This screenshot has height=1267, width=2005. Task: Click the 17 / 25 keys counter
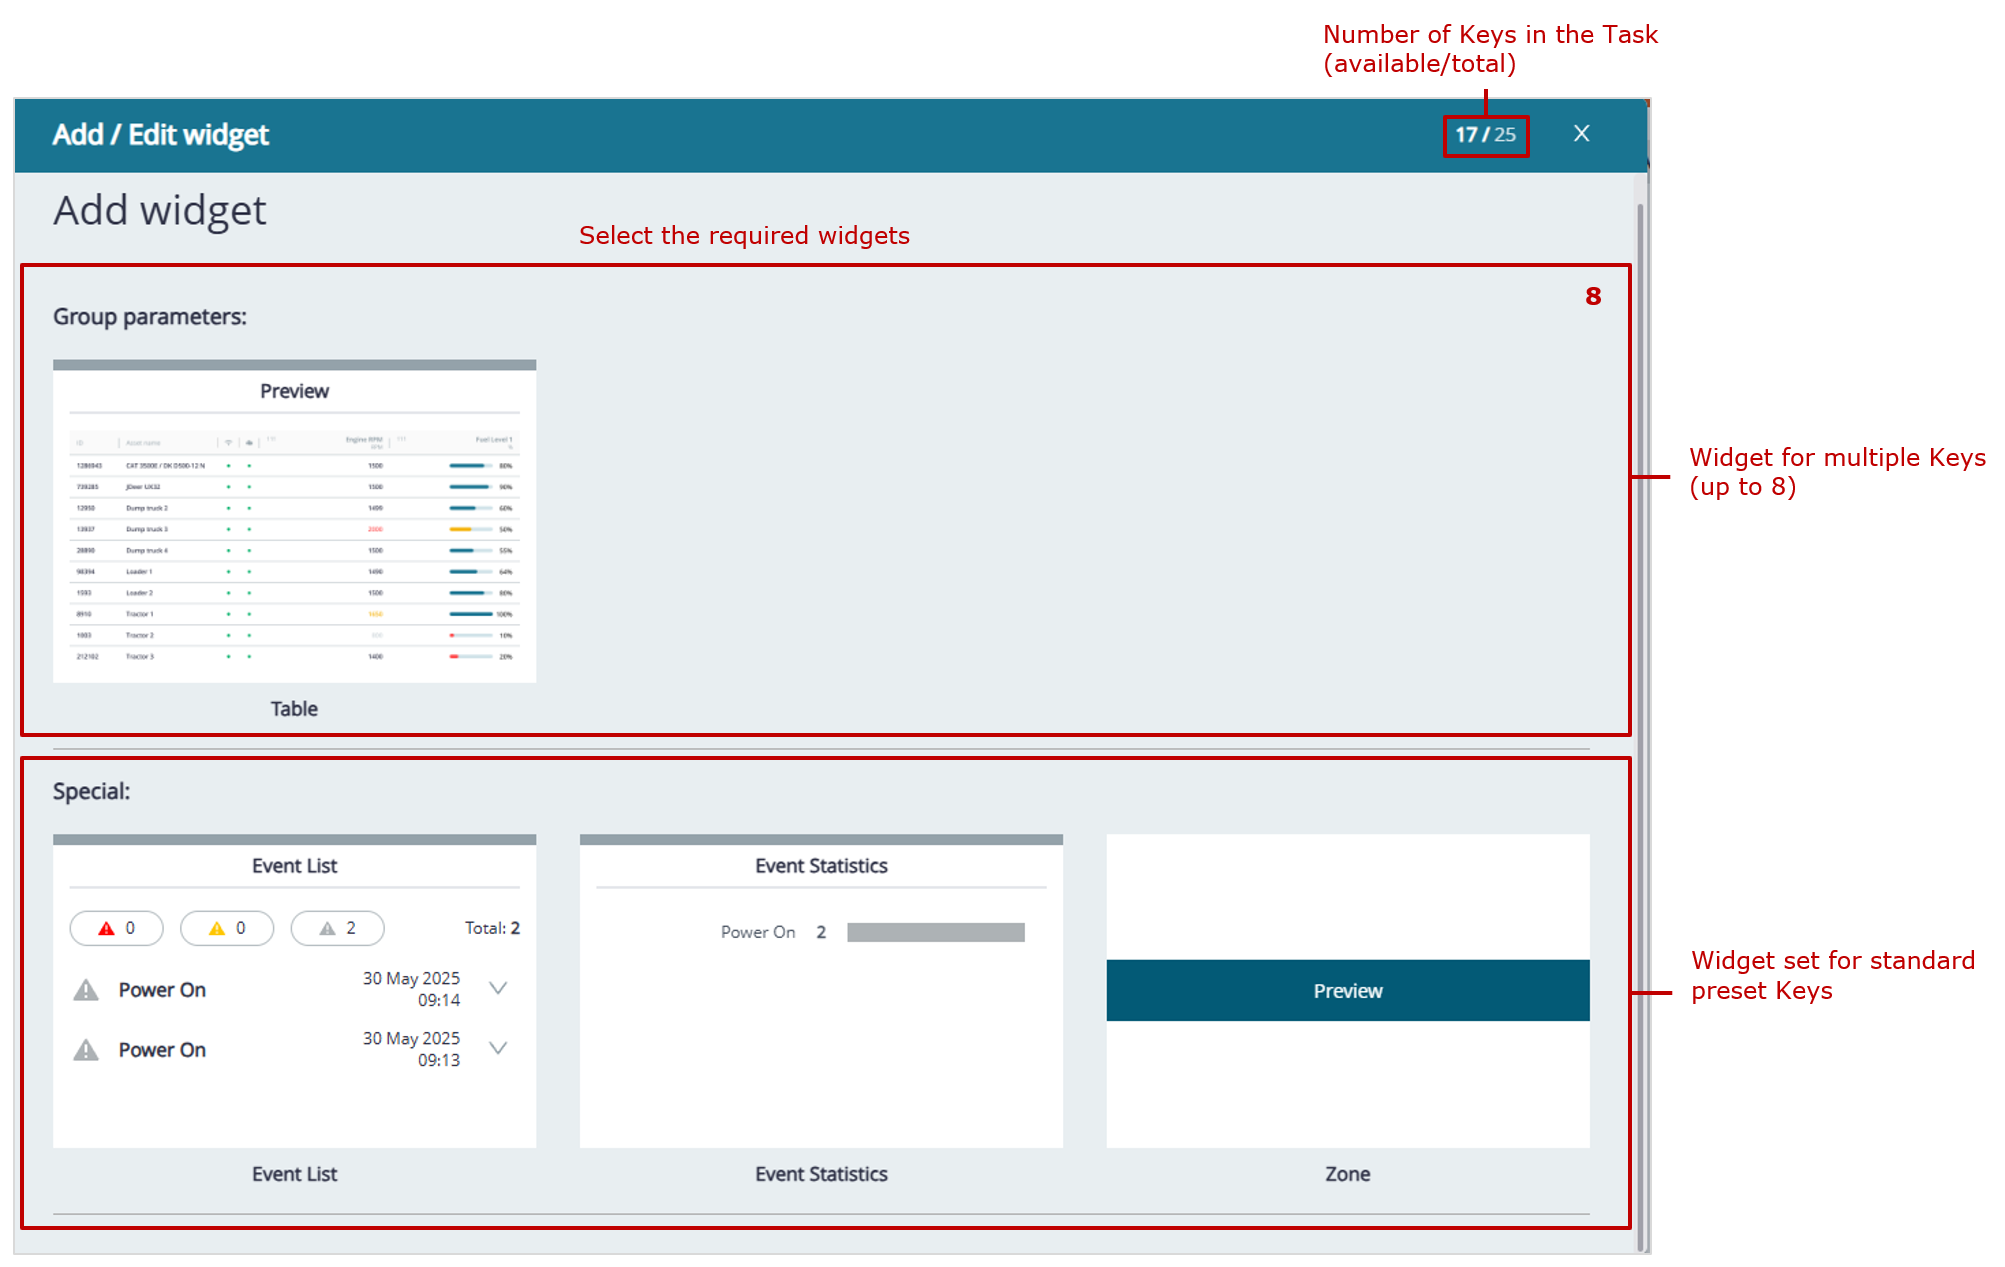tap(1485, 135)
